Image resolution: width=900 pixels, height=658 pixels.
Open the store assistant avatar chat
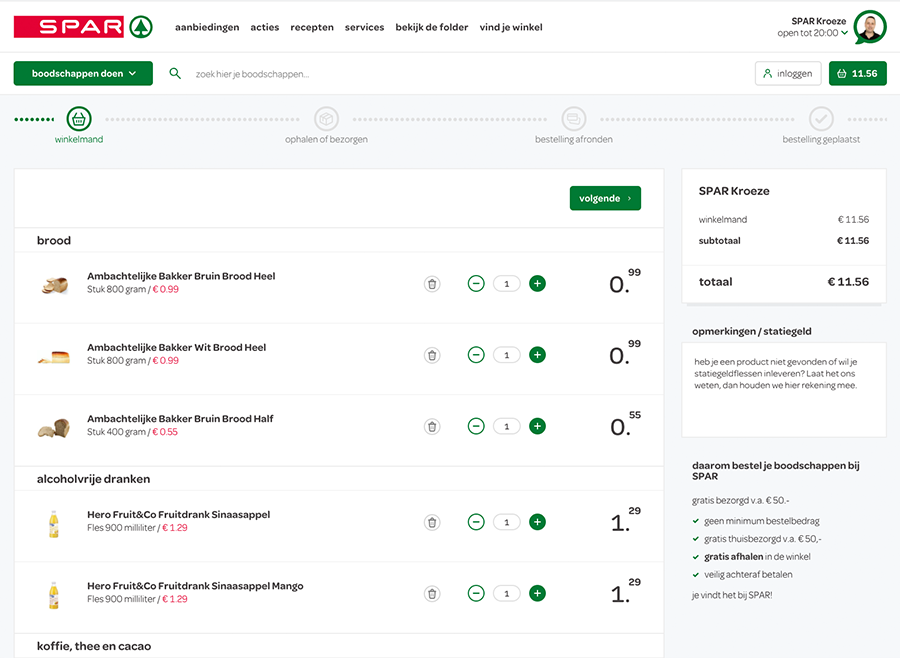click(x=870, y=27)
